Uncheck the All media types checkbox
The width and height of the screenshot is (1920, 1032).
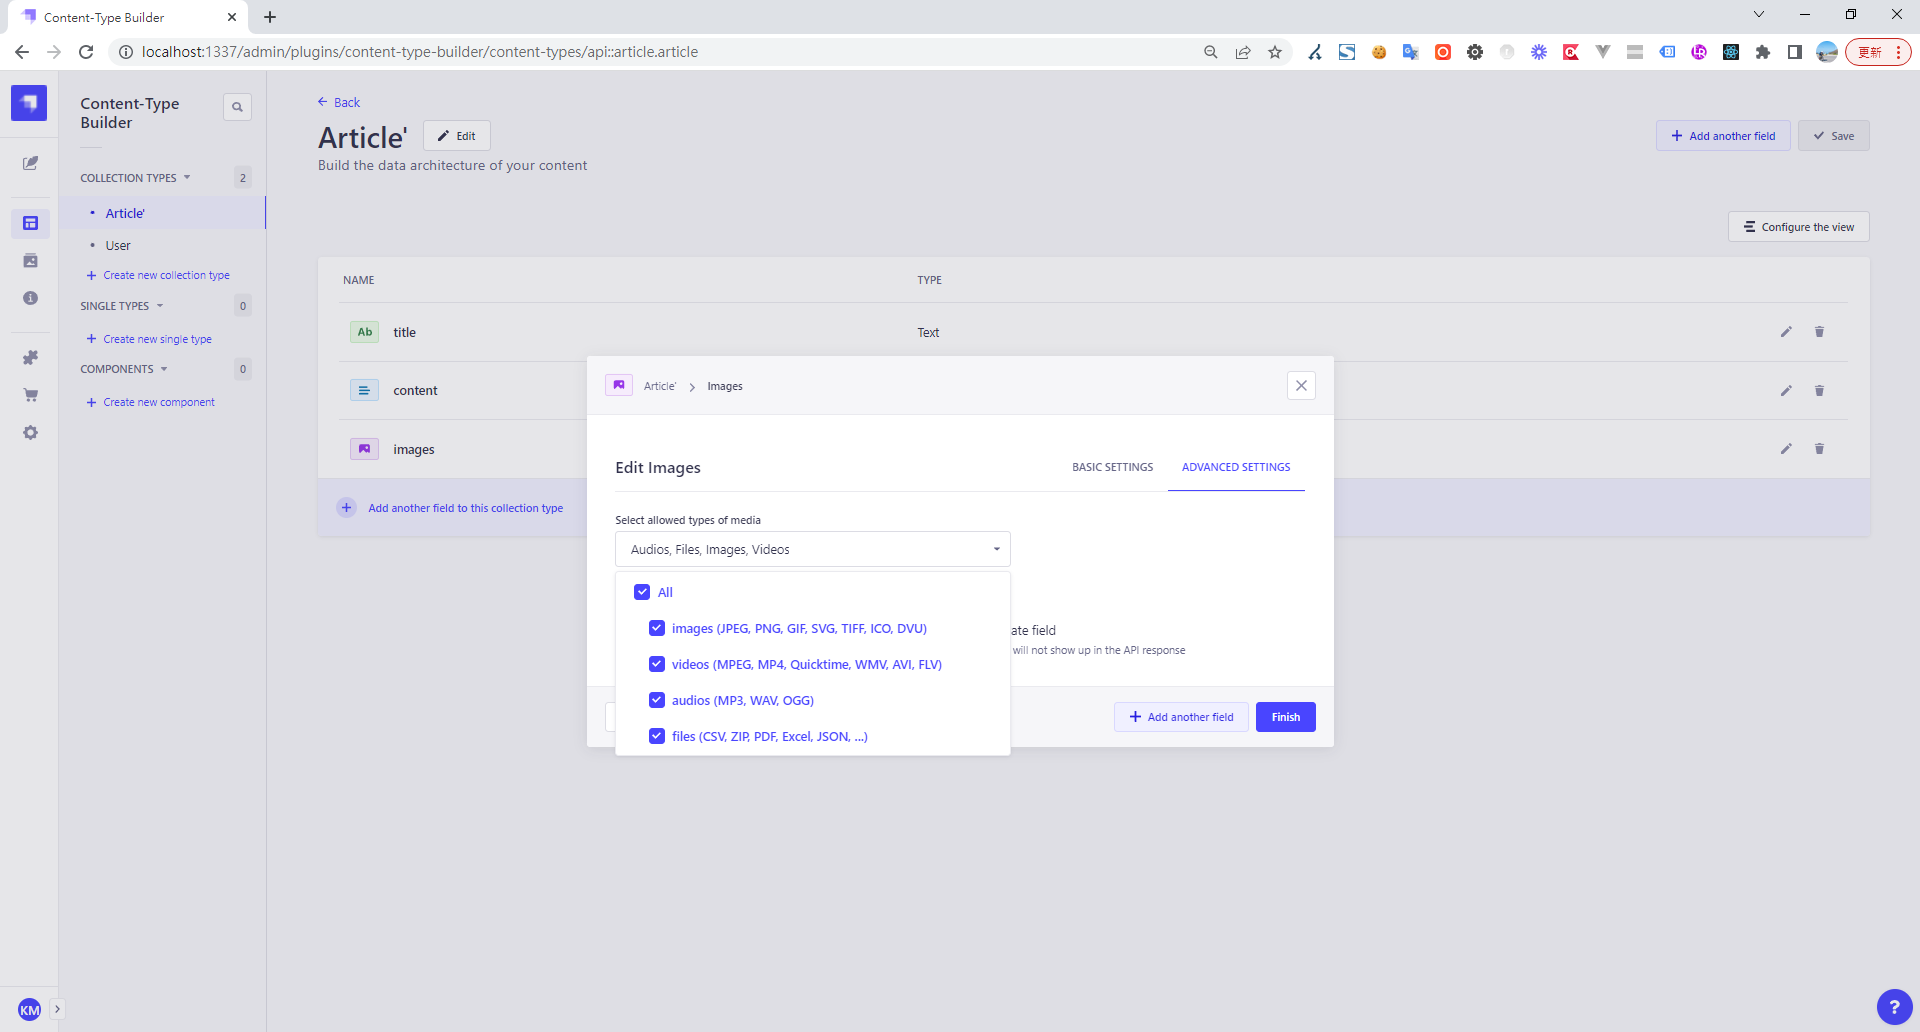tap(642, 592)
